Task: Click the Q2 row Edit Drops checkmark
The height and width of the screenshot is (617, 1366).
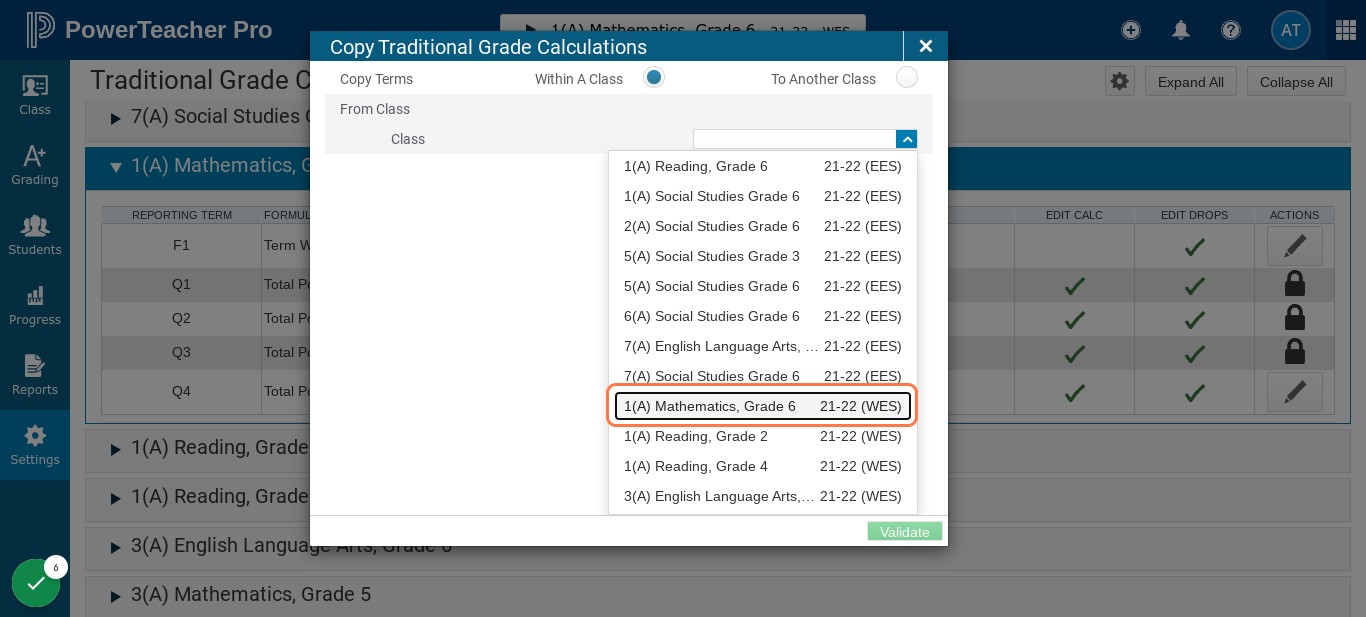Action: pyautogui.click(x=1194, y=320)
